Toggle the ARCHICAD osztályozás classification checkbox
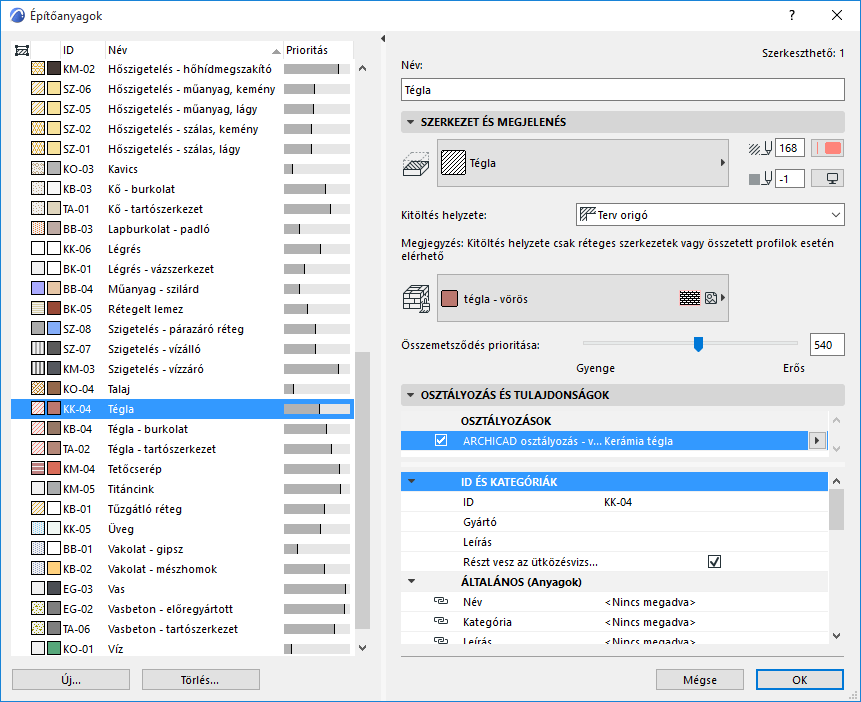 (440, 441)
